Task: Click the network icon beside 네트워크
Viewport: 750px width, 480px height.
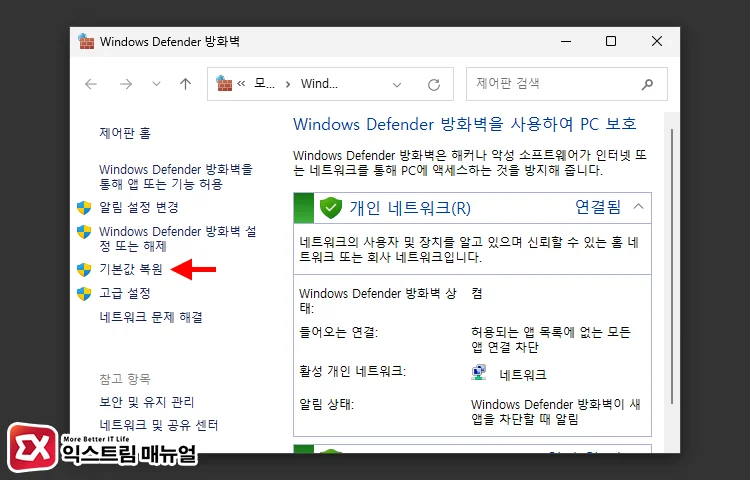Action: tap(478, 372)
